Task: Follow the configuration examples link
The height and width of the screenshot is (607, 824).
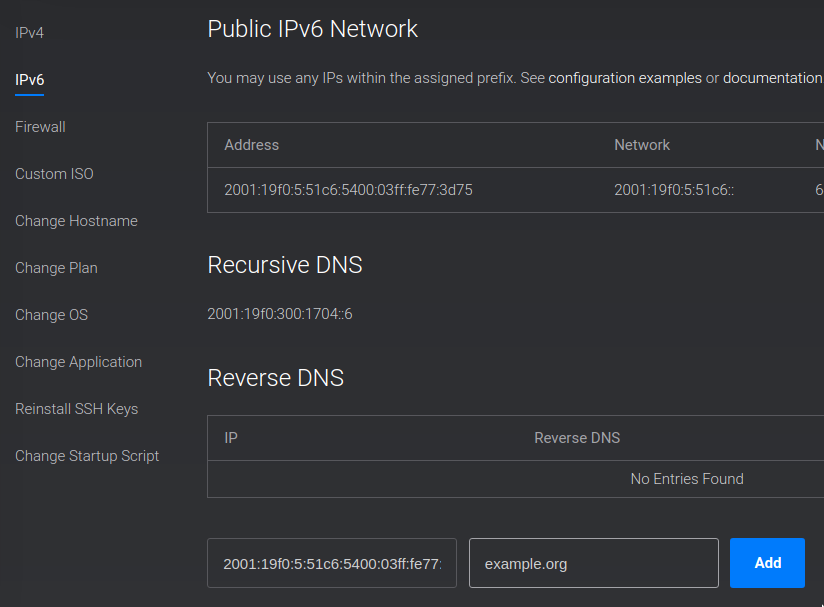Action: click(625, 78)
